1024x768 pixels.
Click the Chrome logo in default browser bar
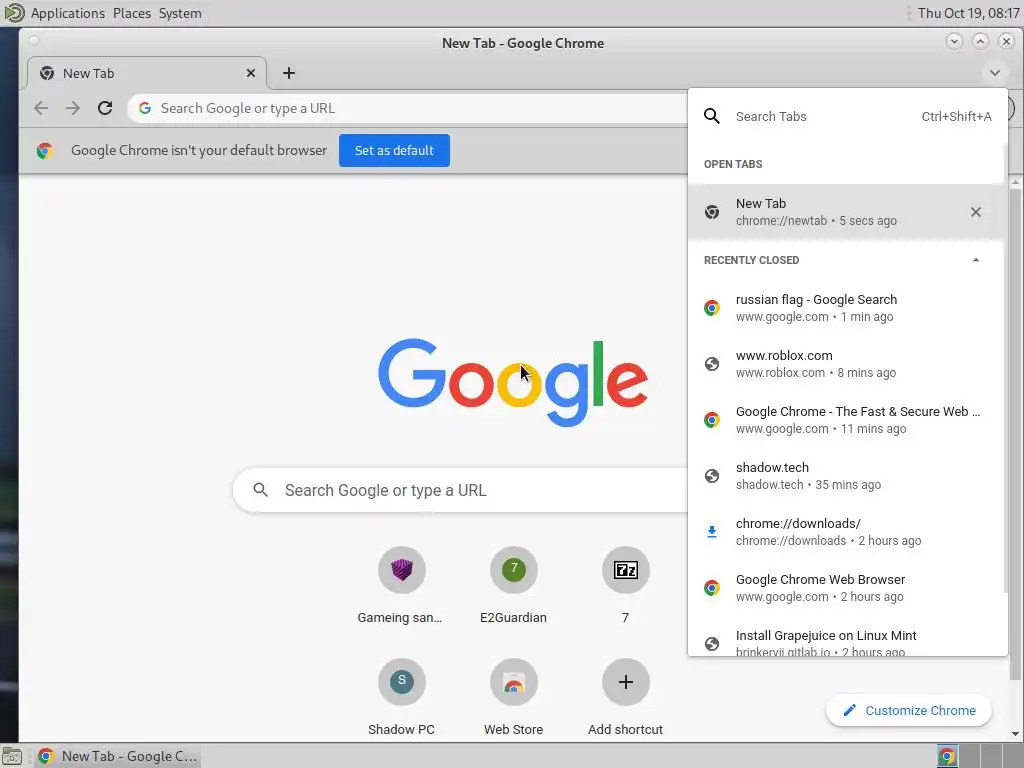[x=44, y=151]
